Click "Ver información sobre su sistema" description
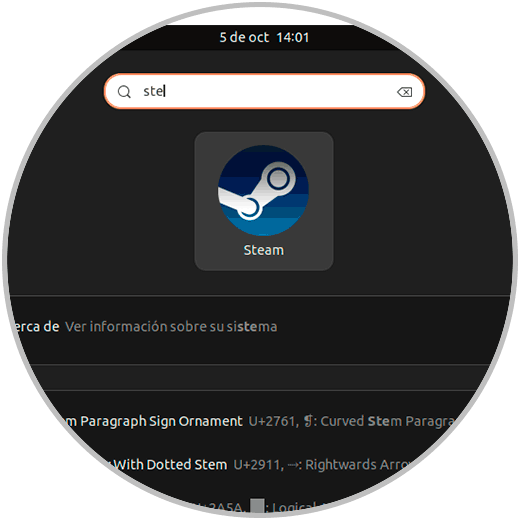 point(171,327)
